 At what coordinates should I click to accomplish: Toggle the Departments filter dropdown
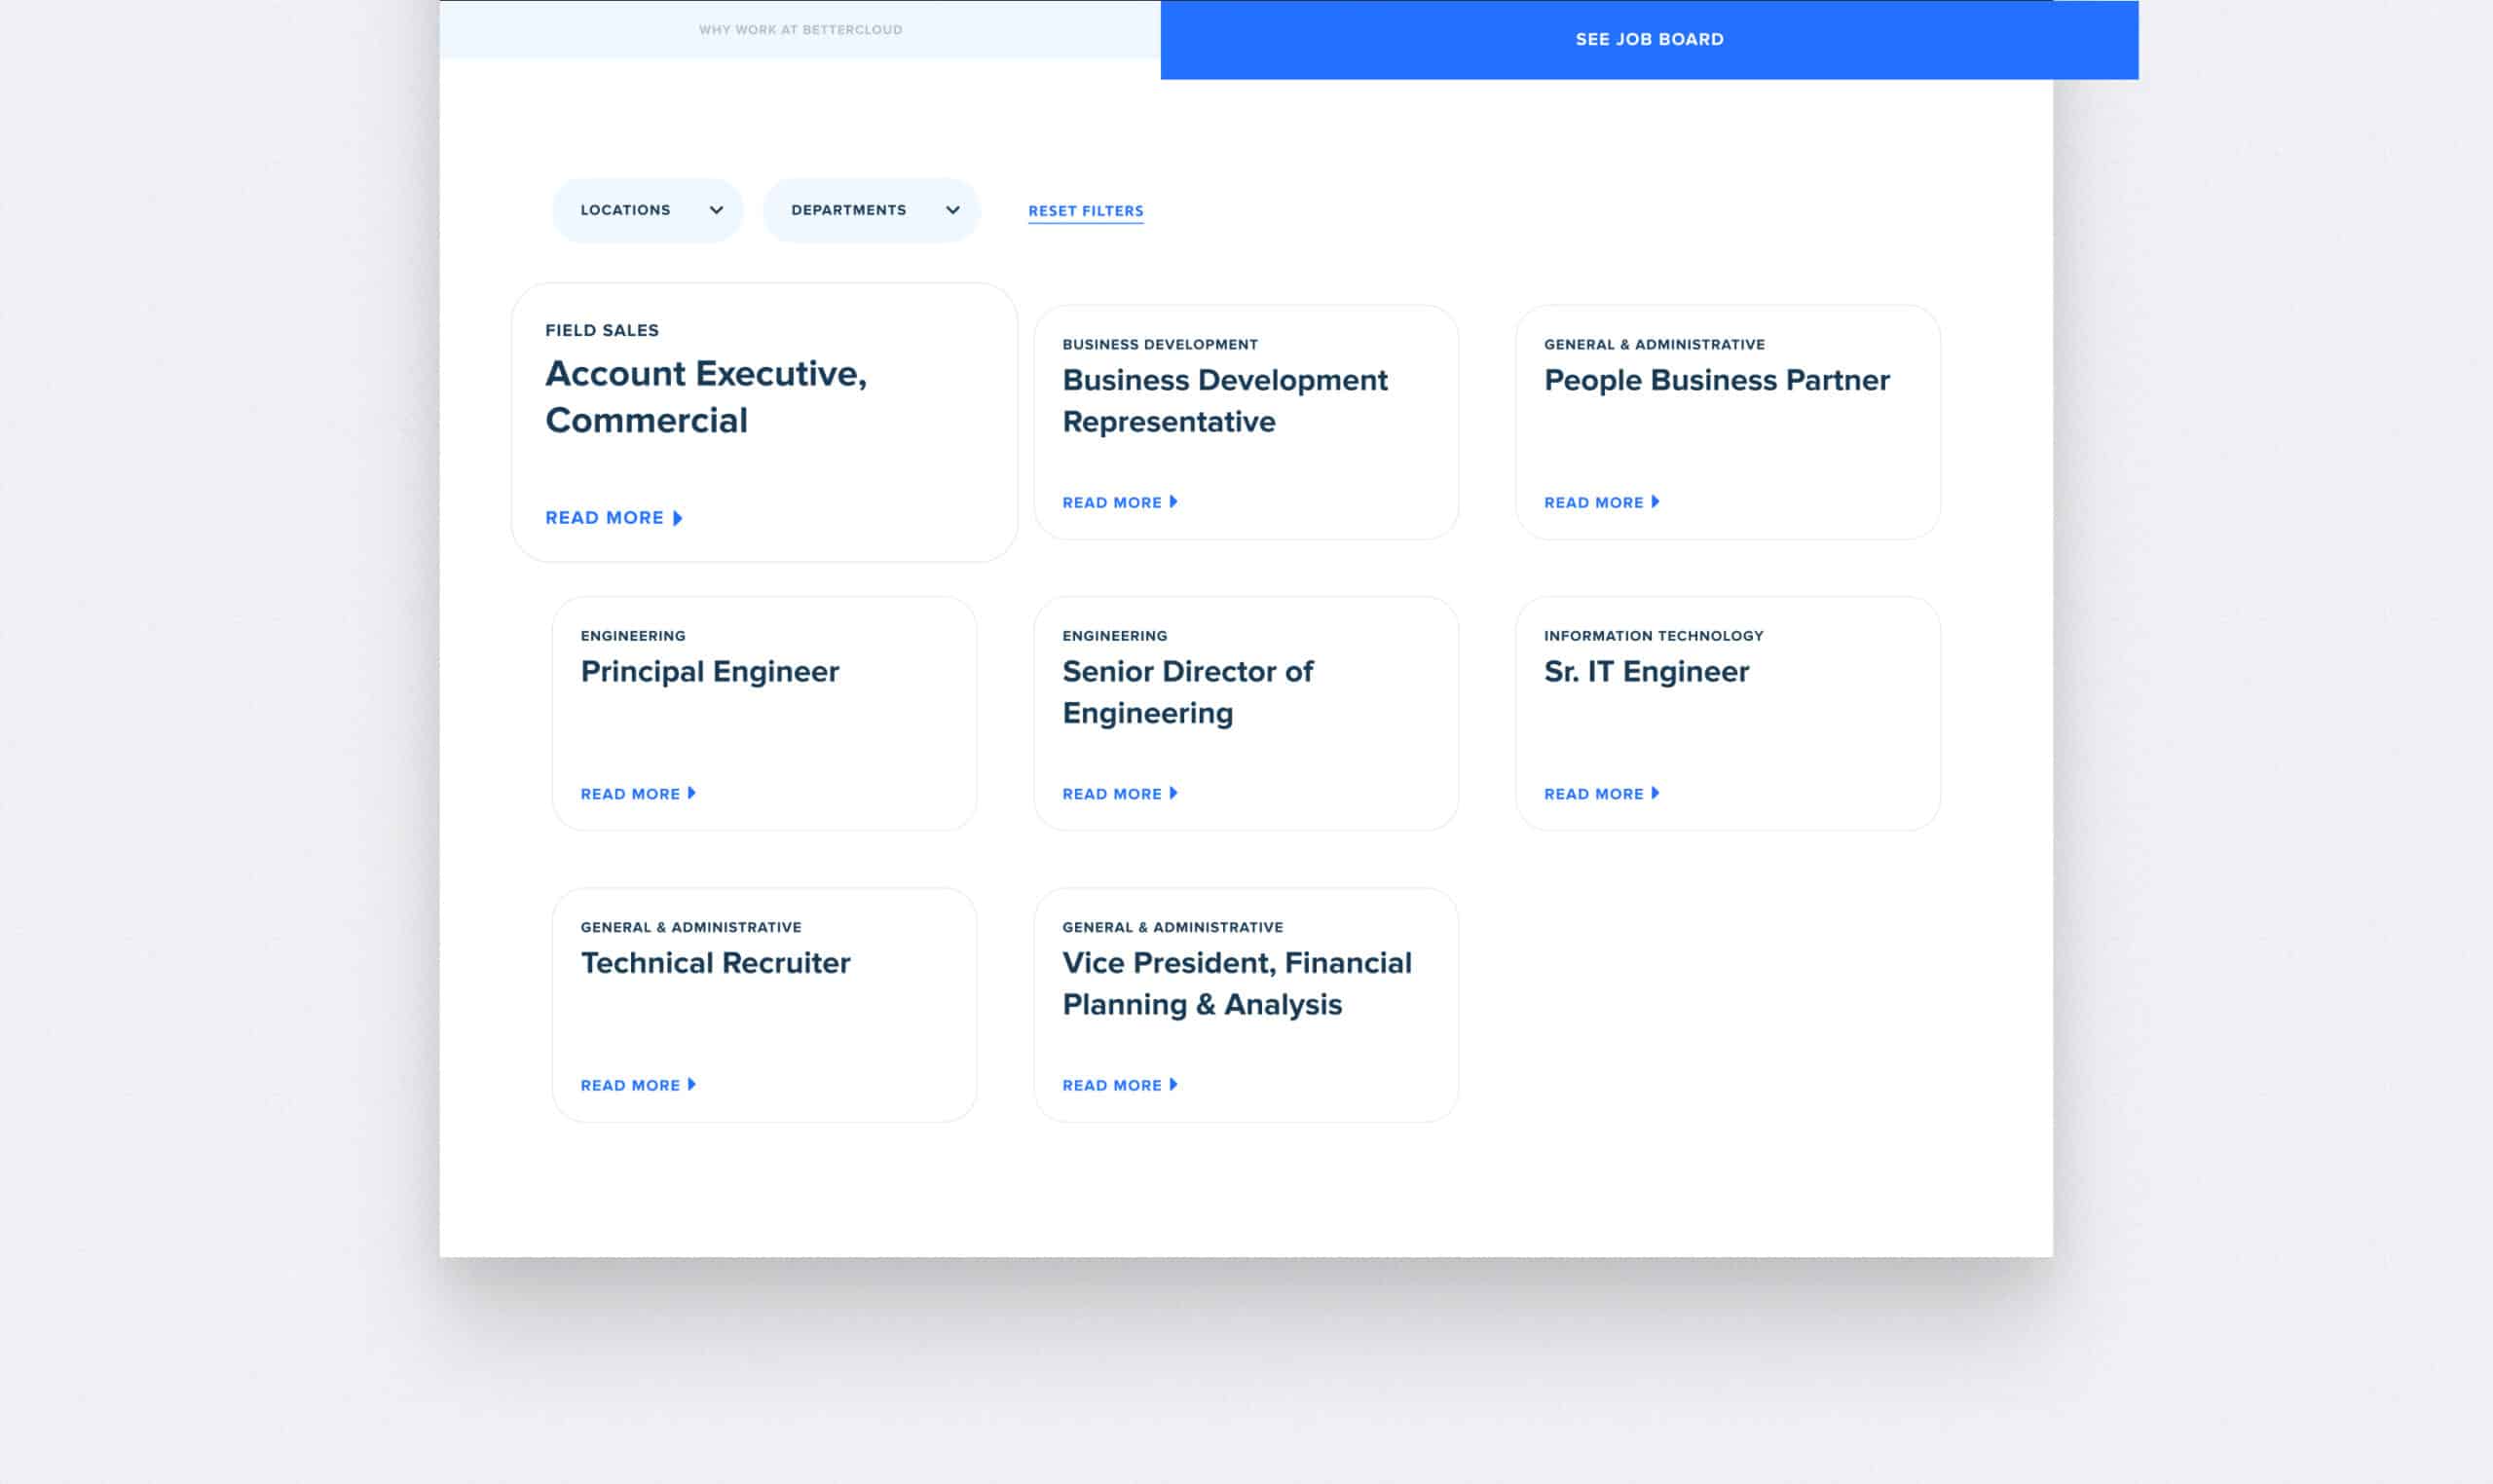coord(870,210)
